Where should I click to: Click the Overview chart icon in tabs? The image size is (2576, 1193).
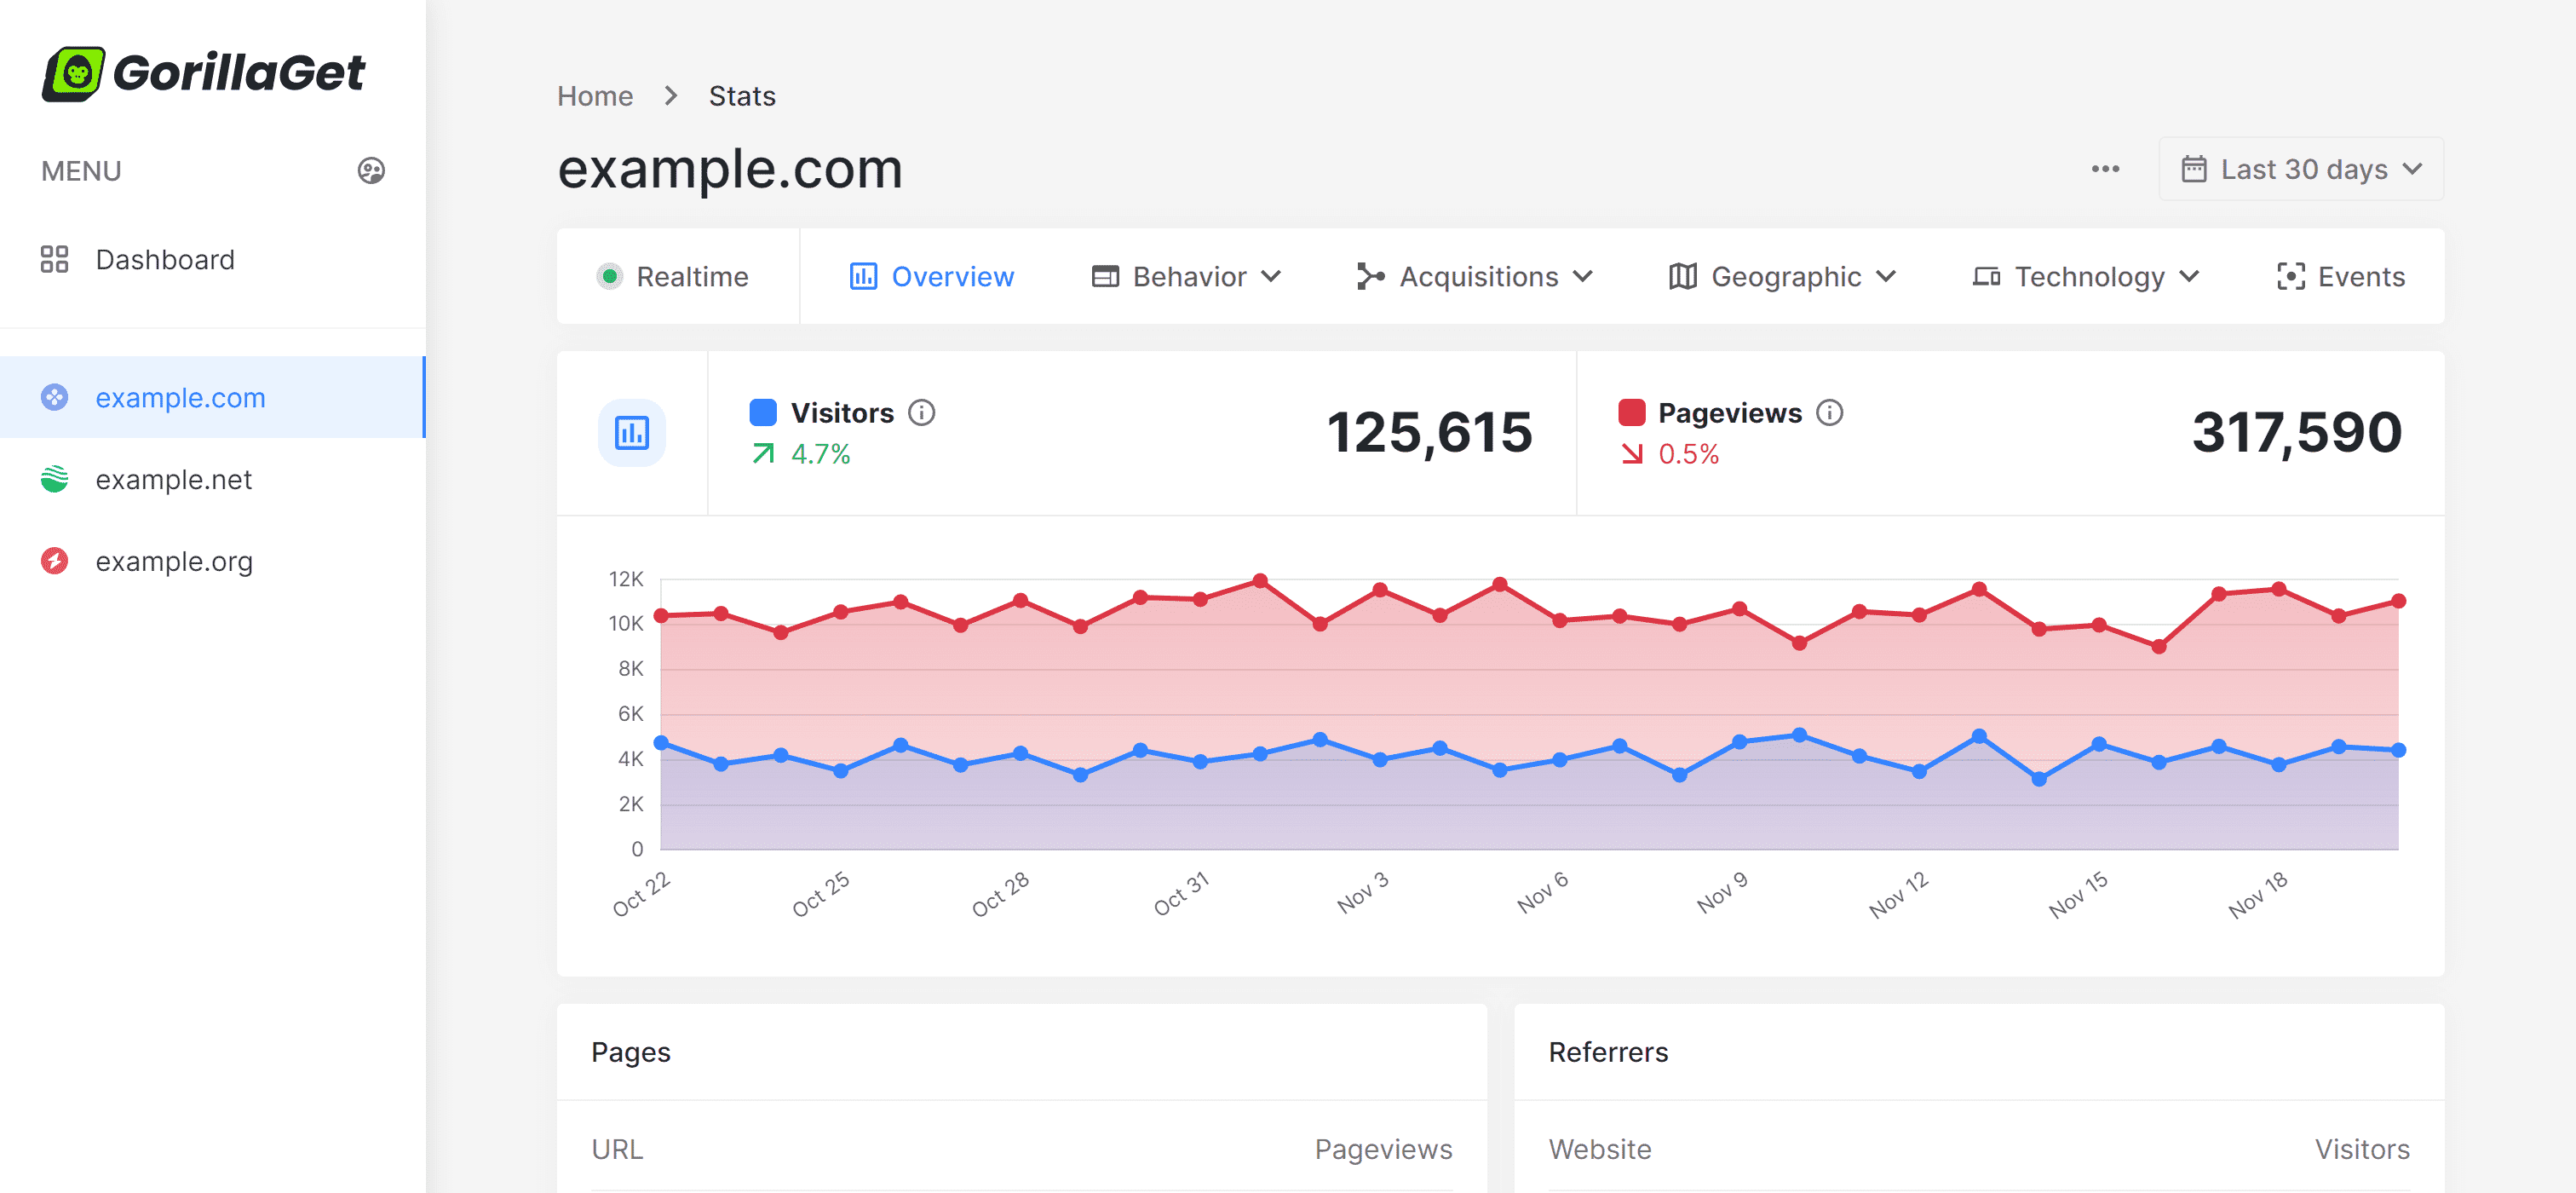[x=863, y=276]
